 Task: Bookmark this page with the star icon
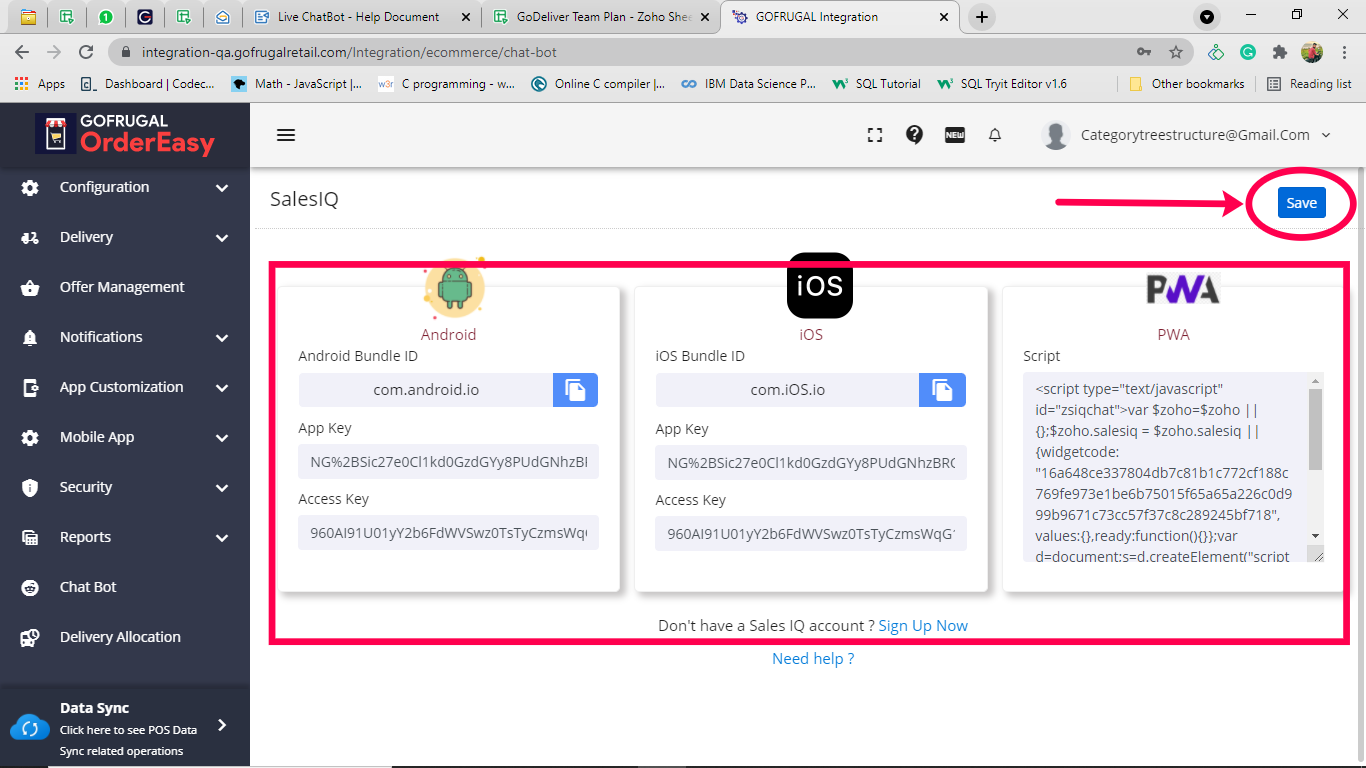click(1176, 52)
